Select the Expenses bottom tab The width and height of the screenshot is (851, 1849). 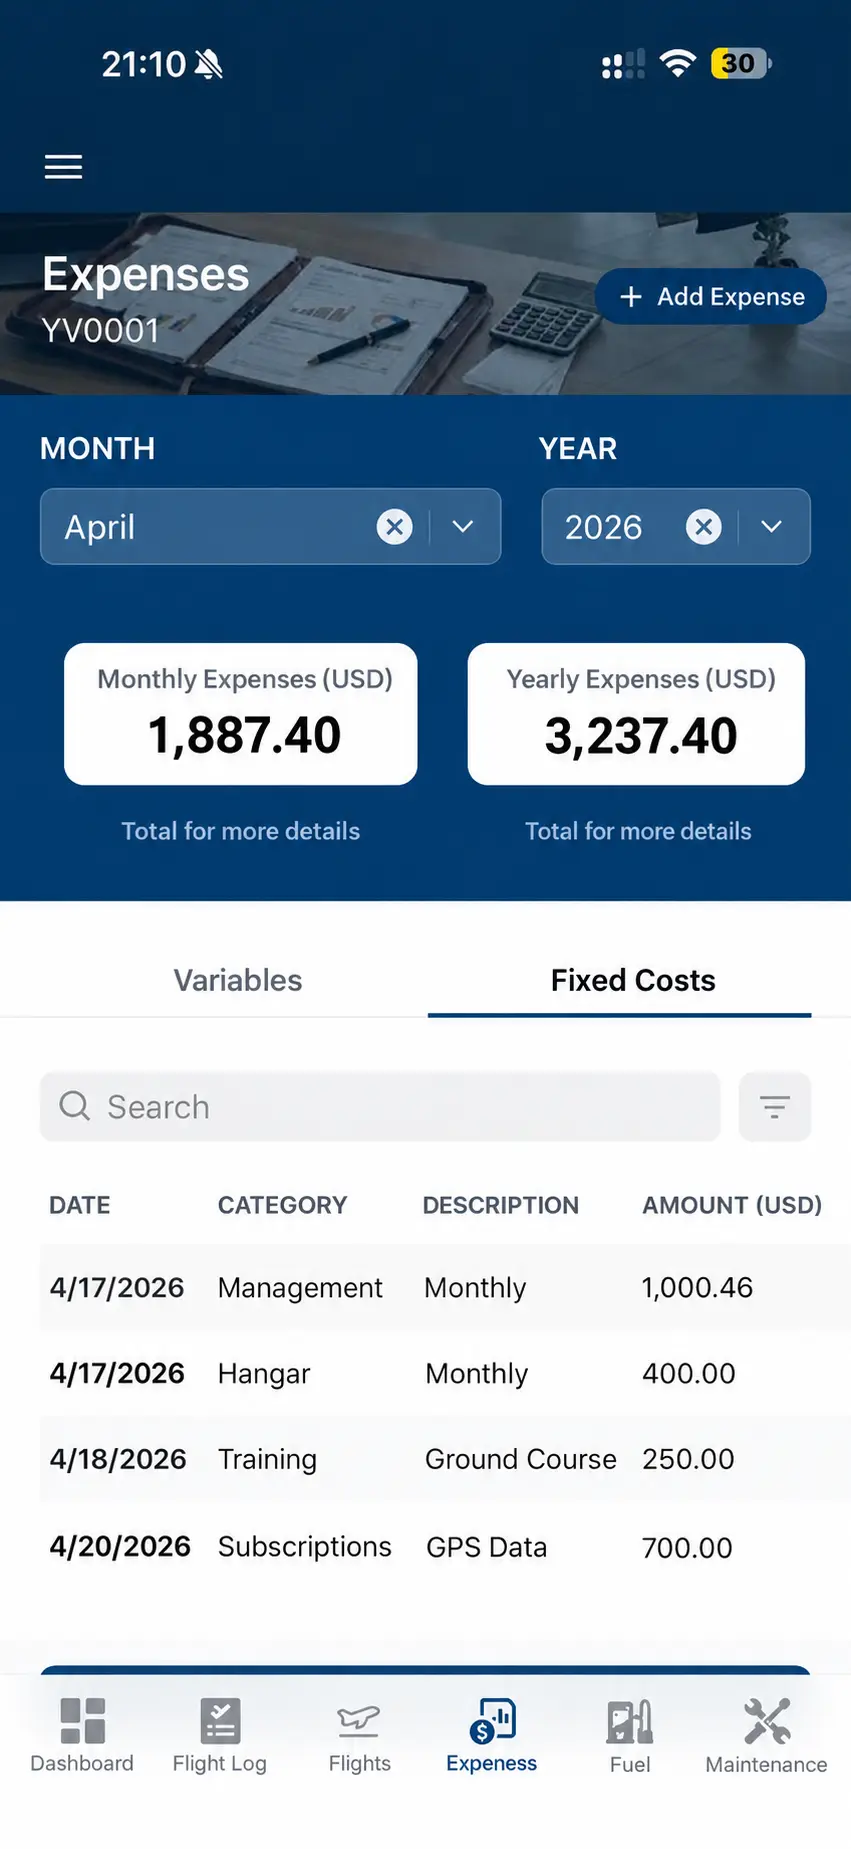(492, 1736)
